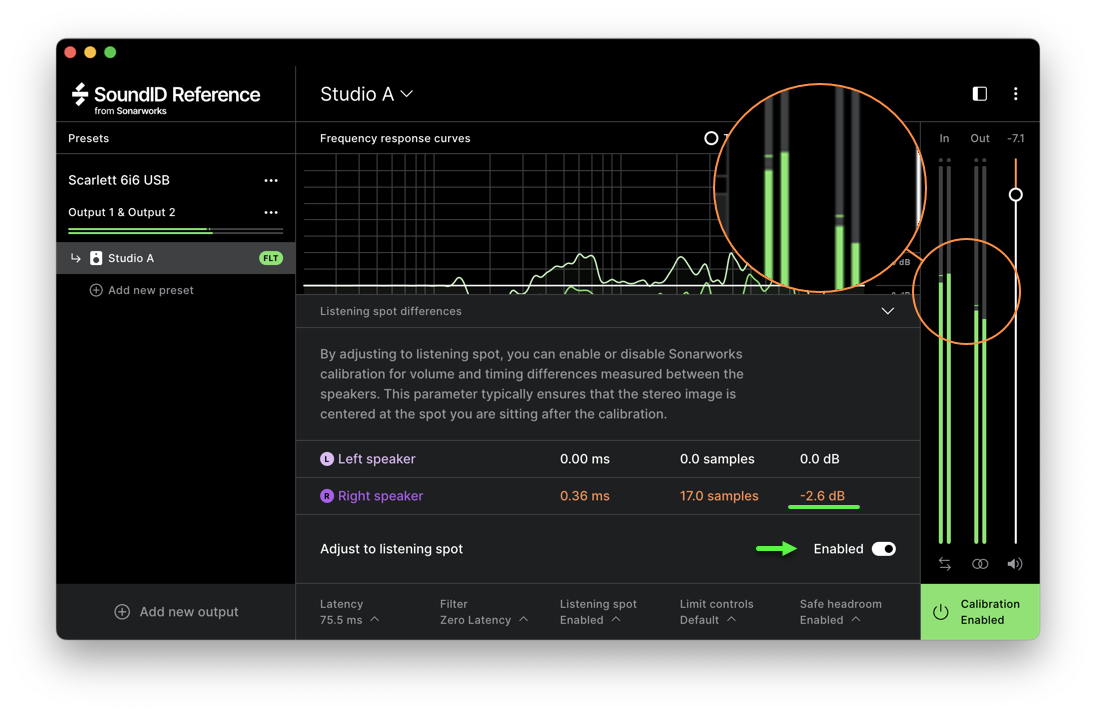Open Output 1 & Output 2 options menu
This screenshot has height=713, width=1098.
[271, 212]
